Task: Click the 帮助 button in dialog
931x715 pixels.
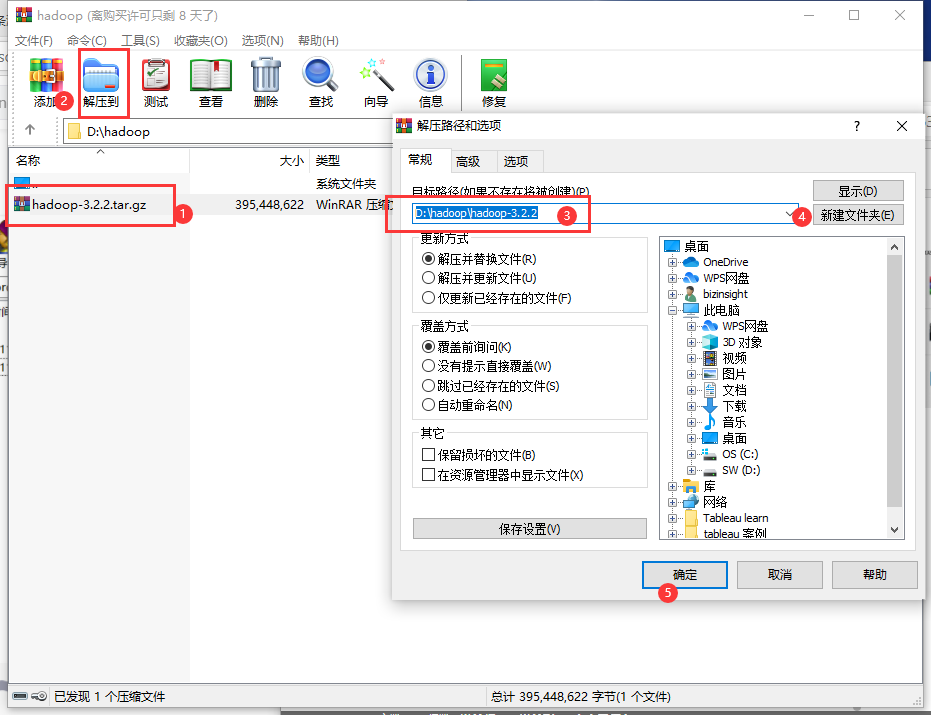Action: coord(875,575)
